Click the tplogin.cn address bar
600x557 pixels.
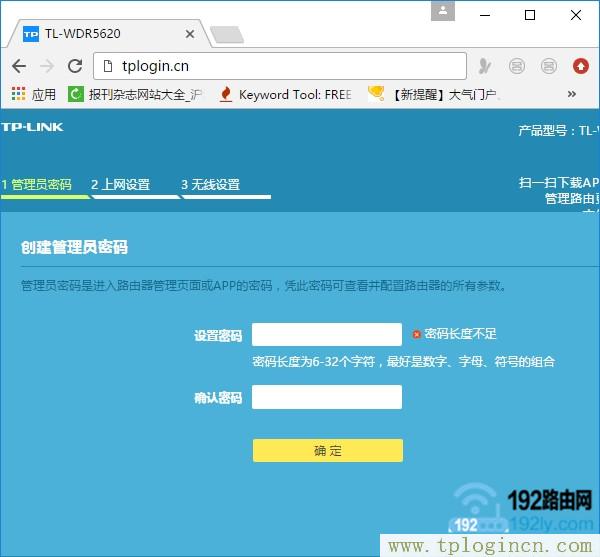280,66
